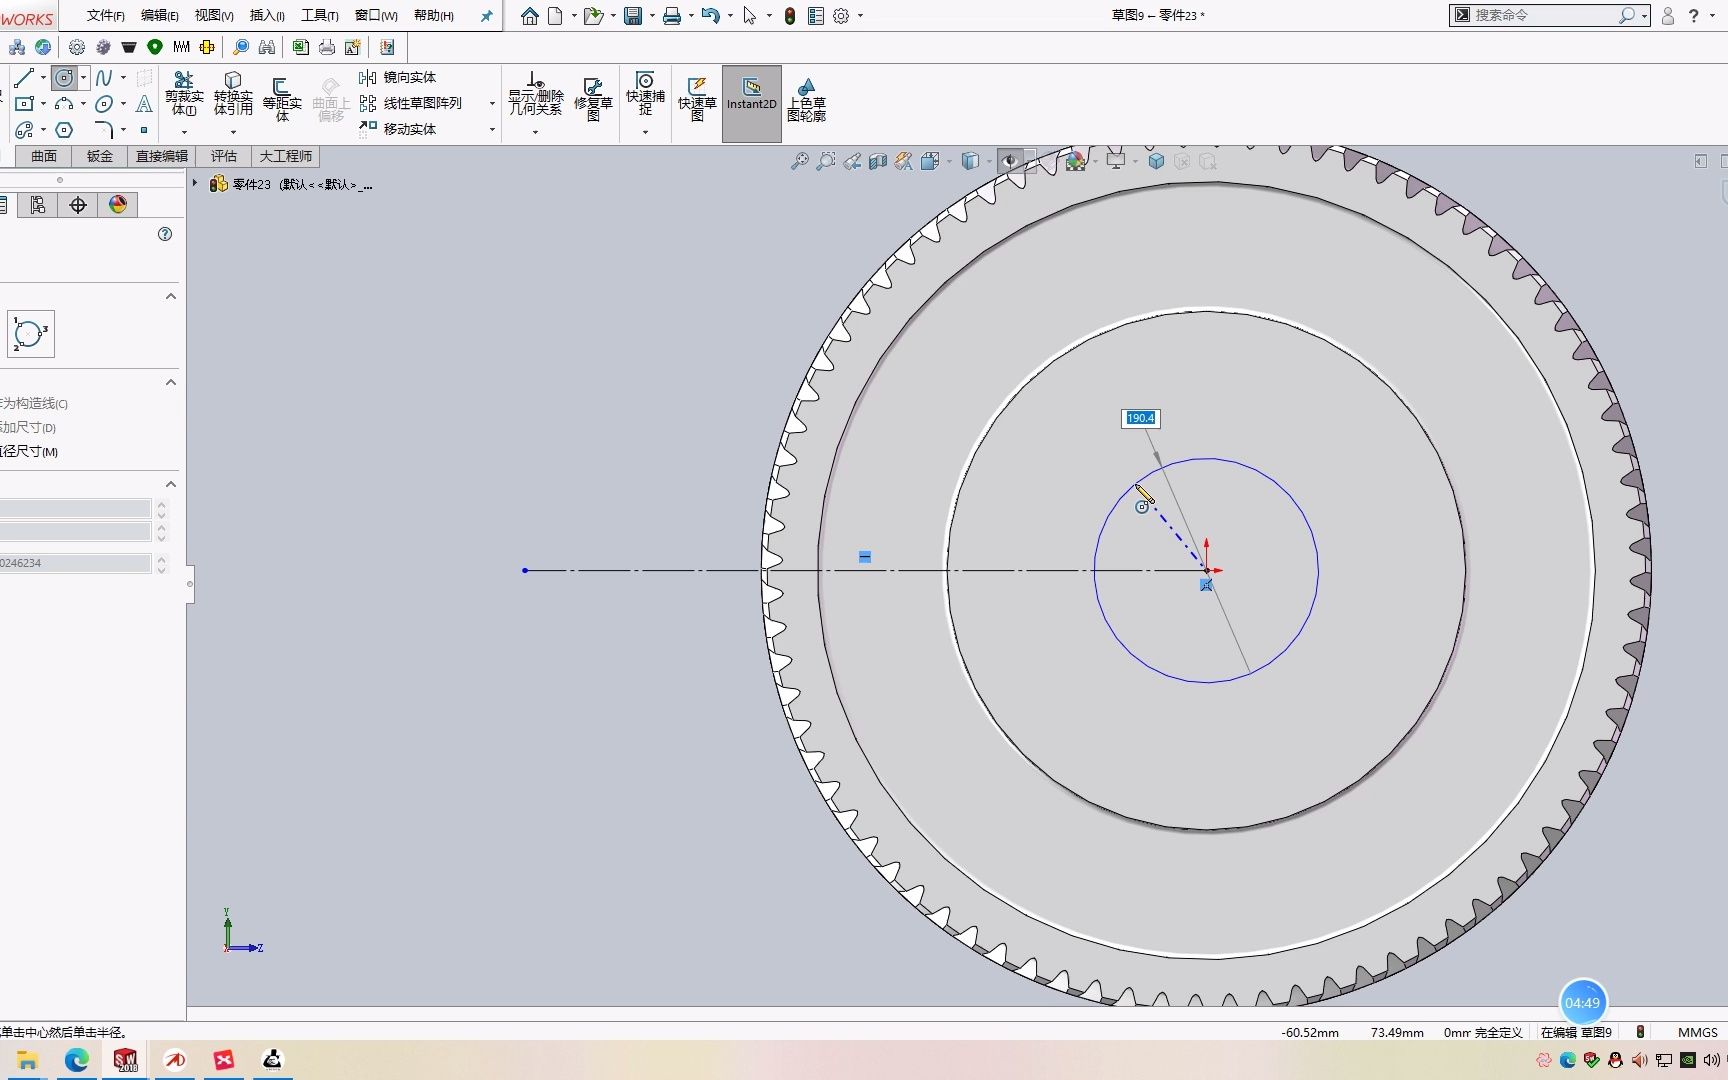Click Zoom to Fit in view toolbar
This screenshot has width=1728, height=1080.
[x=799, y=161]
